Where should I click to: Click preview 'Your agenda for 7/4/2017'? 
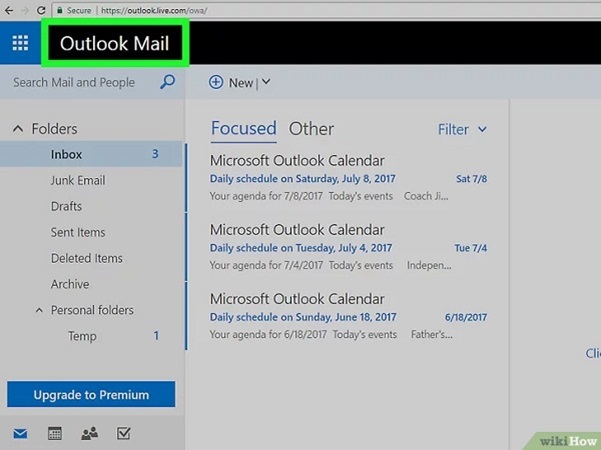click(x=266, y=265)
